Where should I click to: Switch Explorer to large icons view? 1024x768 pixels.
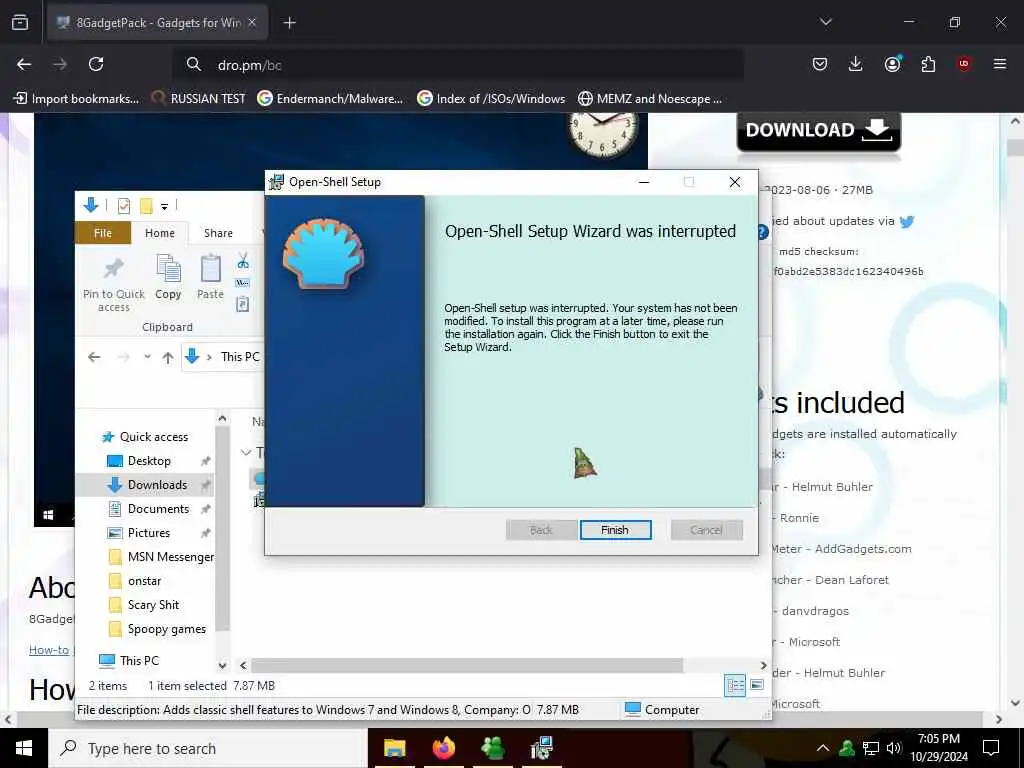(x=757, y=685)
